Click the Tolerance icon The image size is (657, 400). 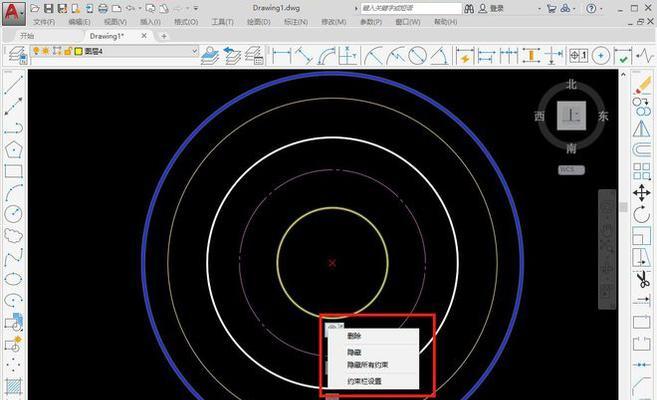click(579, 56)
